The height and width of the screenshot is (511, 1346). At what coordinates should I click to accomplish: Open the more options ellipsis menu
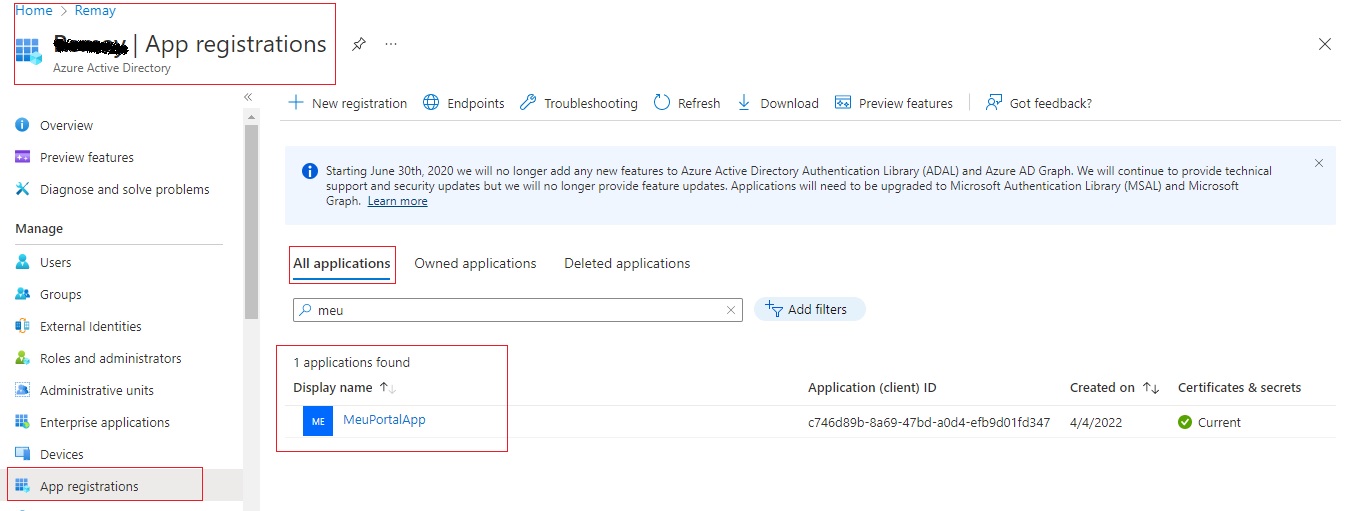tap(391, 44)
